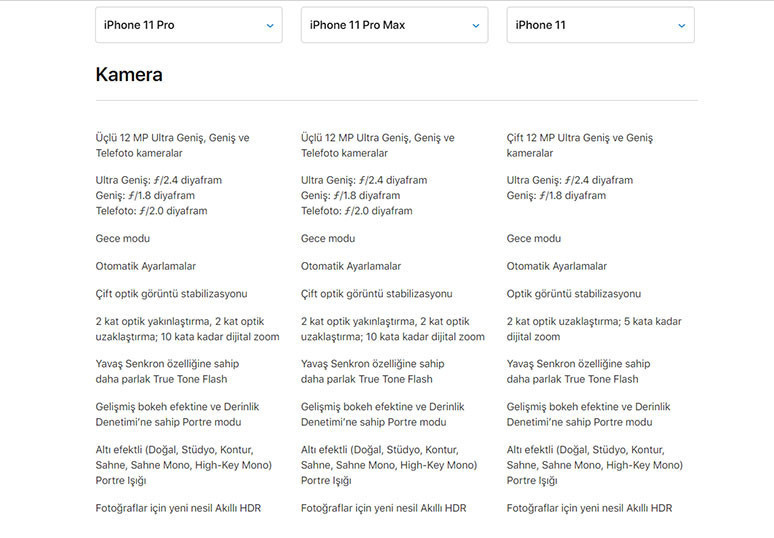The height and width of the screenshot is (538, 774).
Task: Click 'Çift 12 MP Ultra Geniş ve Geniş kameralar'
Action: 580,146
